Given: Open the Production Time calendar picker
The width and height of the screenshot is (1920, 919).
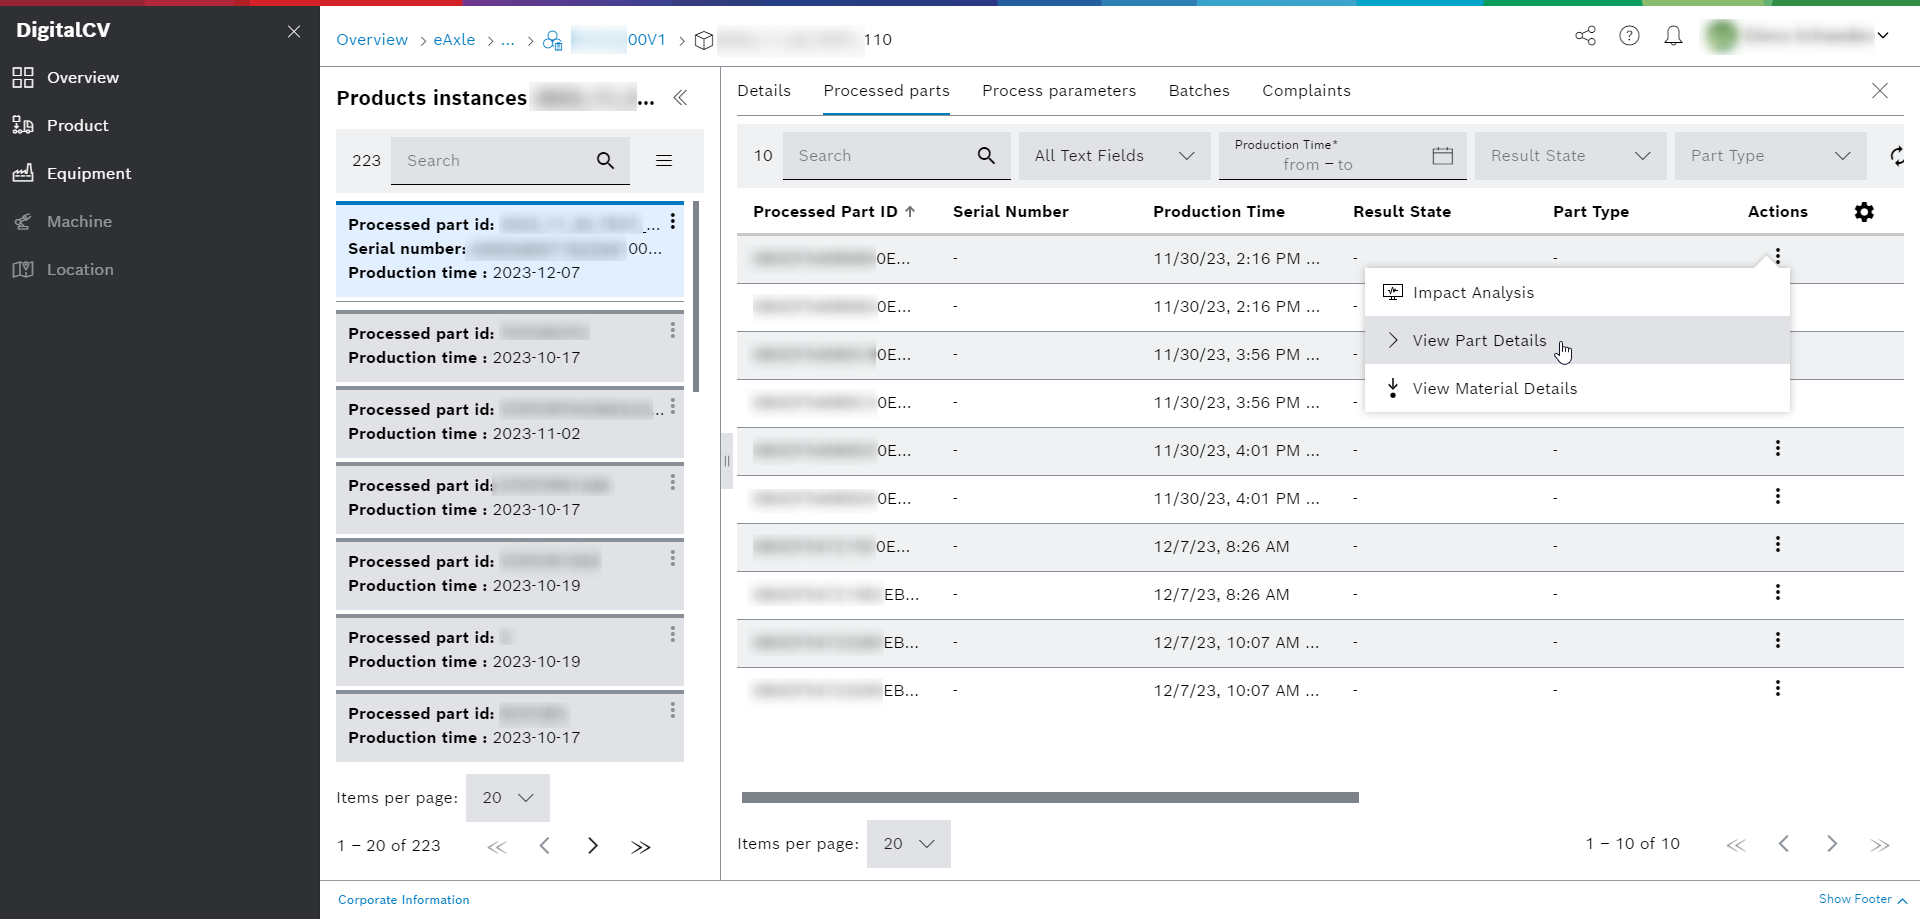Looking at the screenshot, I should click(x=1441, y=156).
